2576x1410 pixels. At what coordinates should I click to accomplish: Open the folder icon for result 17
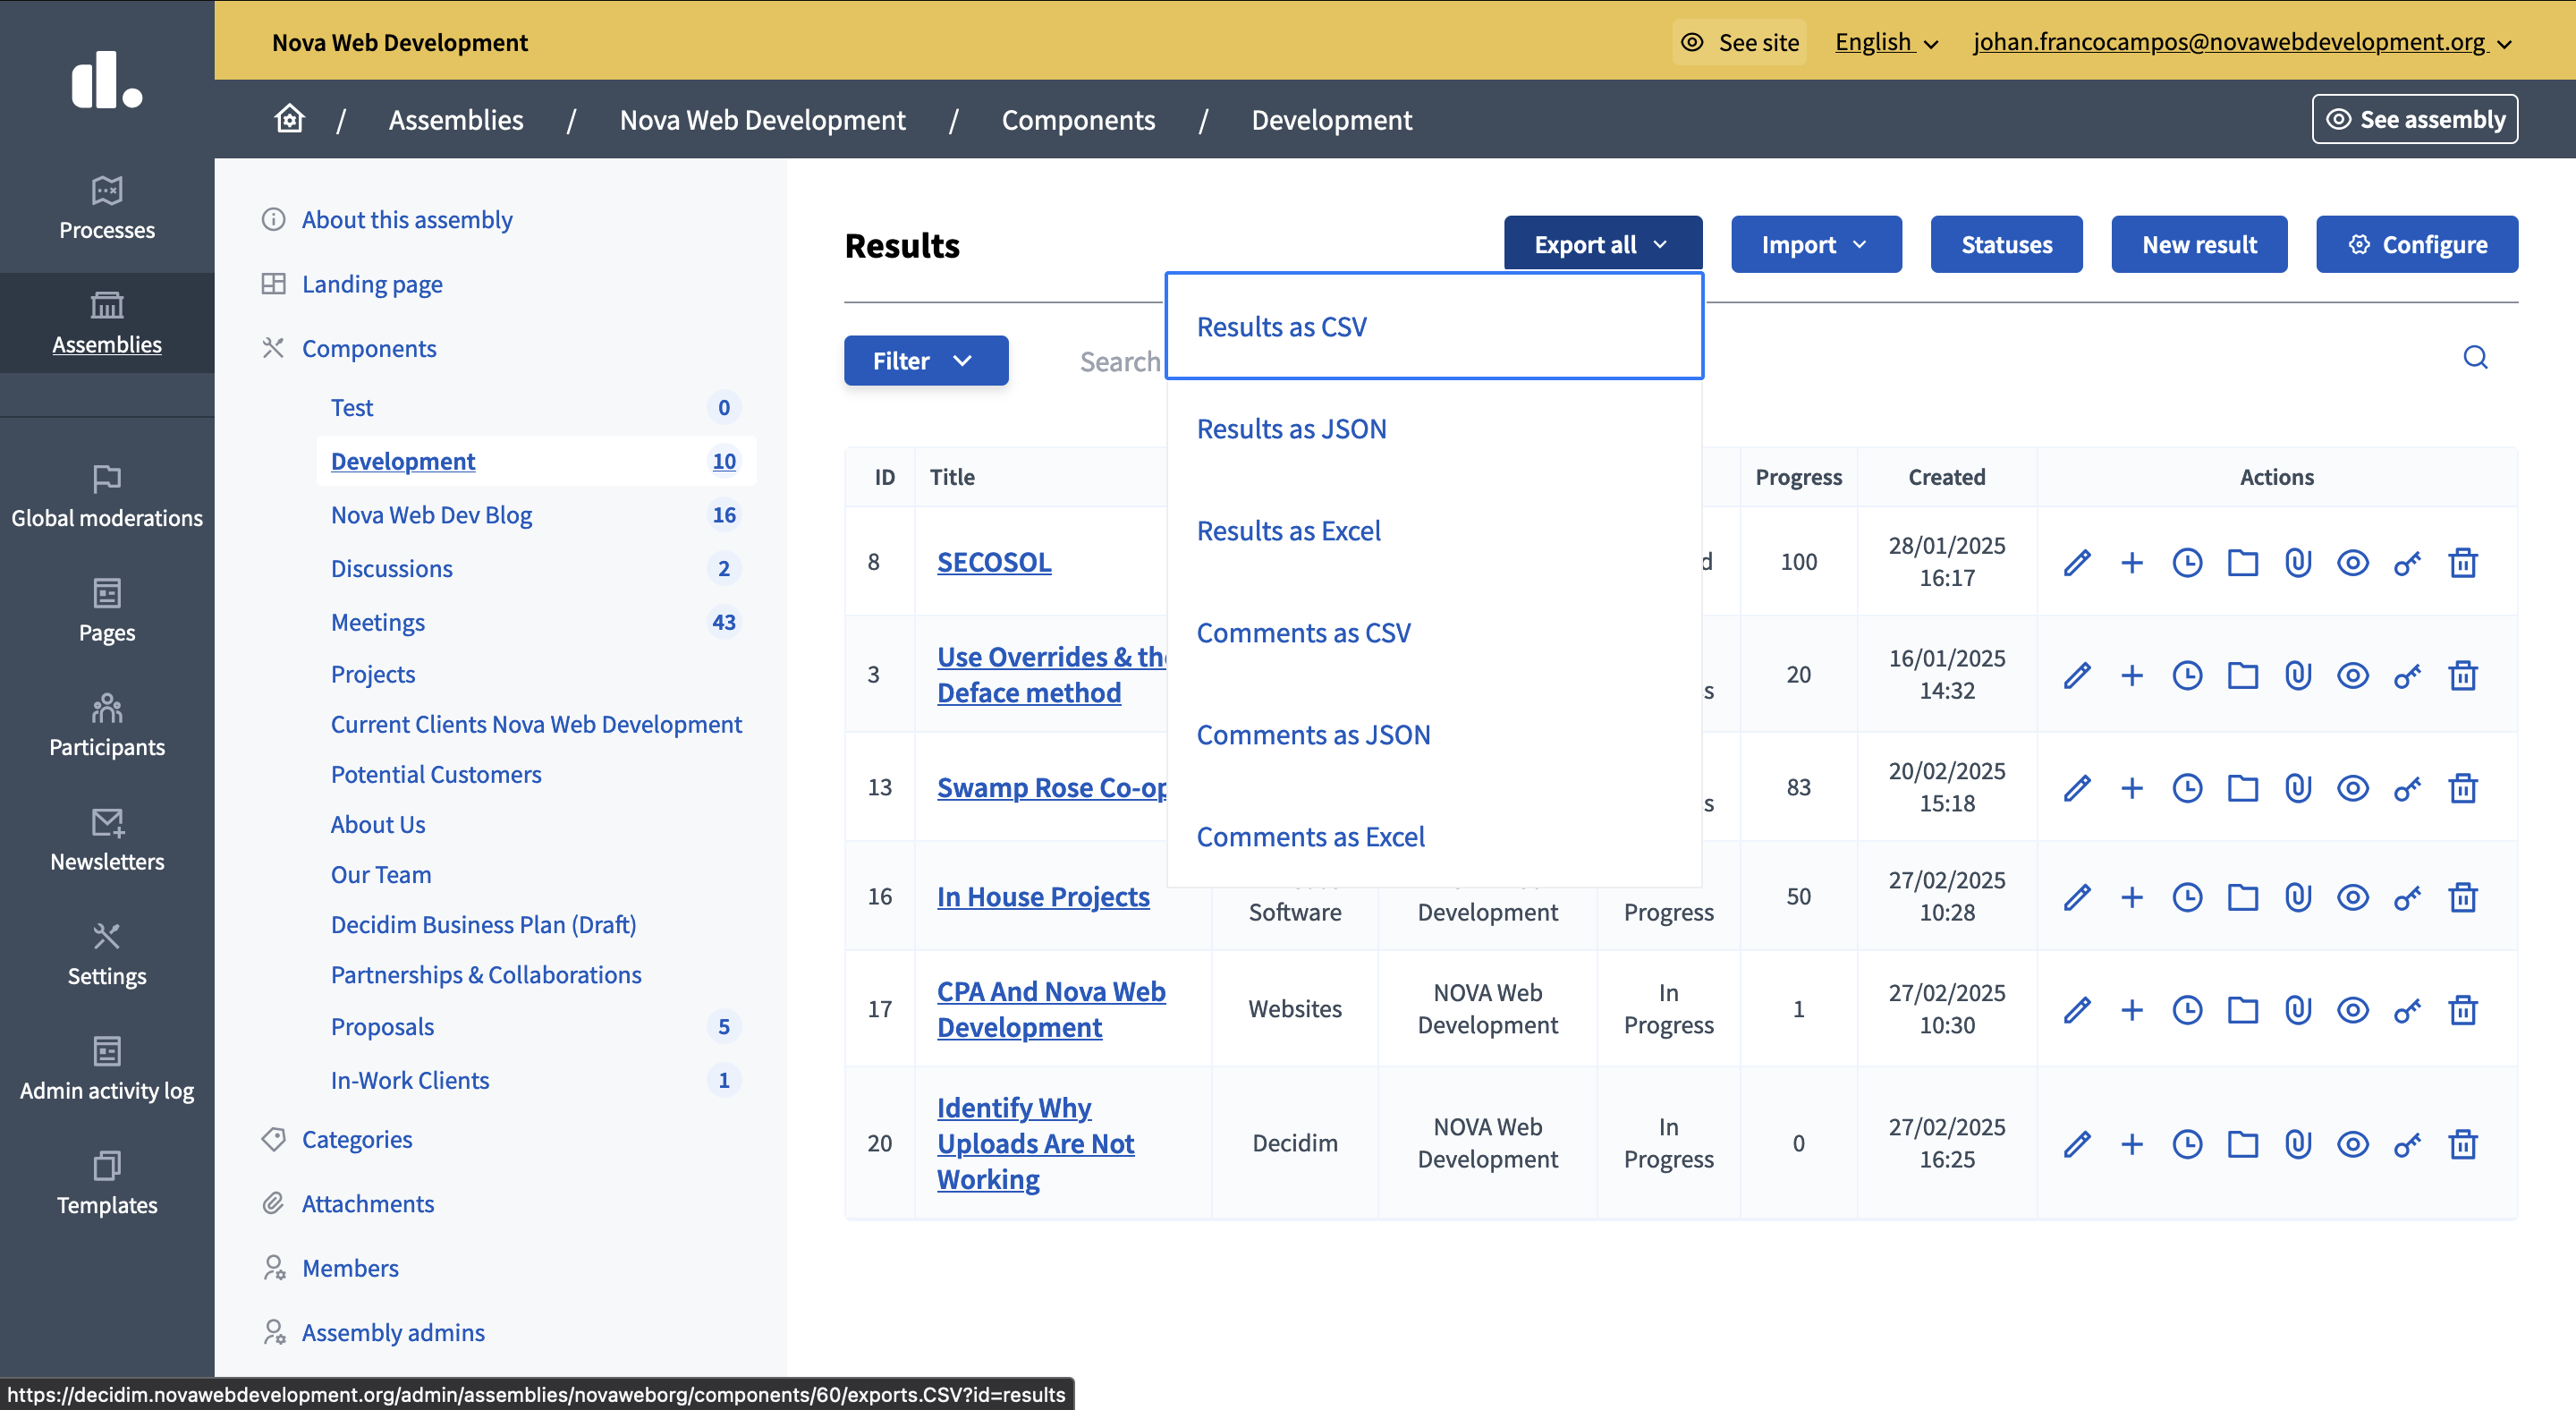coord(2242,1009)
